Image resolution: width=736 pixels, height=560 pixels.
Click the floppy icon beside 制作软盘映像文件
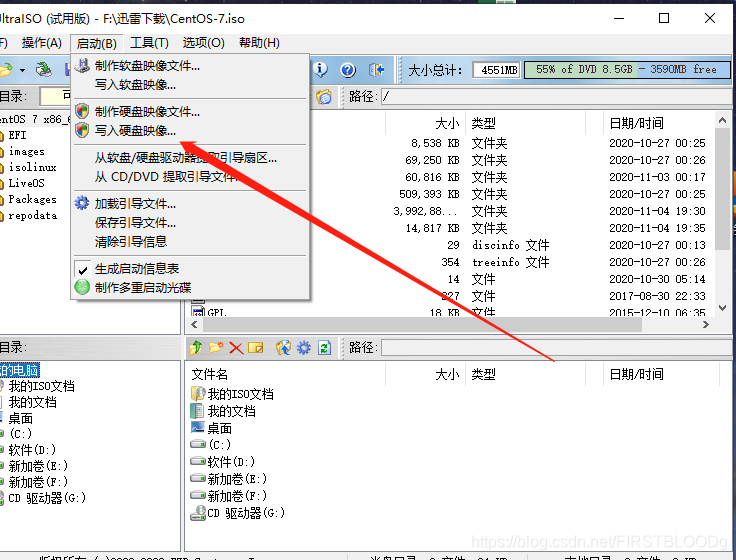click(82, 65)
